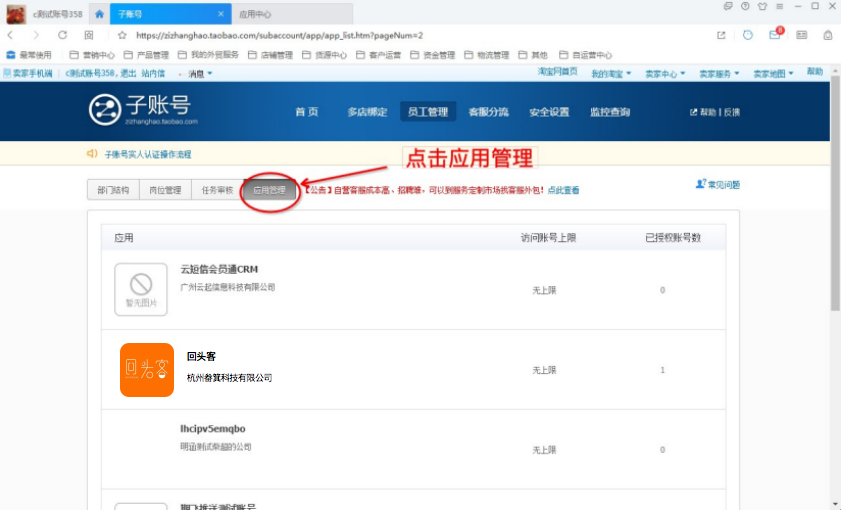
Task: Click 帮助 | 反馈 in the blue header
Action: (715, 112)
